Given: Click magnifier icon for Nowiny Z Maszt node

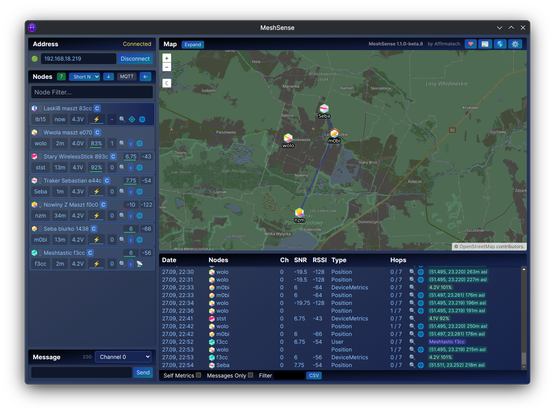Looking at the screenshot, I should tap(122, 215).
